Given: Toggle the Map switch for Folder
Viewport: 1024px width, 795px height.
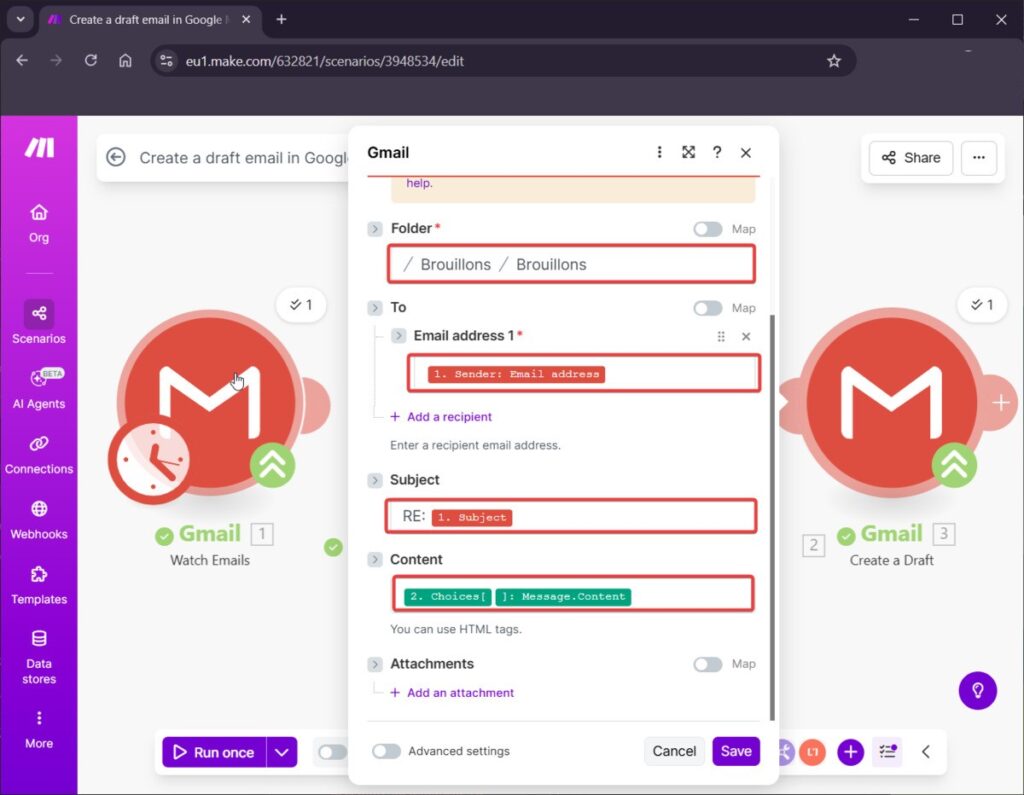Looking at the screenshot, I should pyautogui.click(x=708, y=229).
